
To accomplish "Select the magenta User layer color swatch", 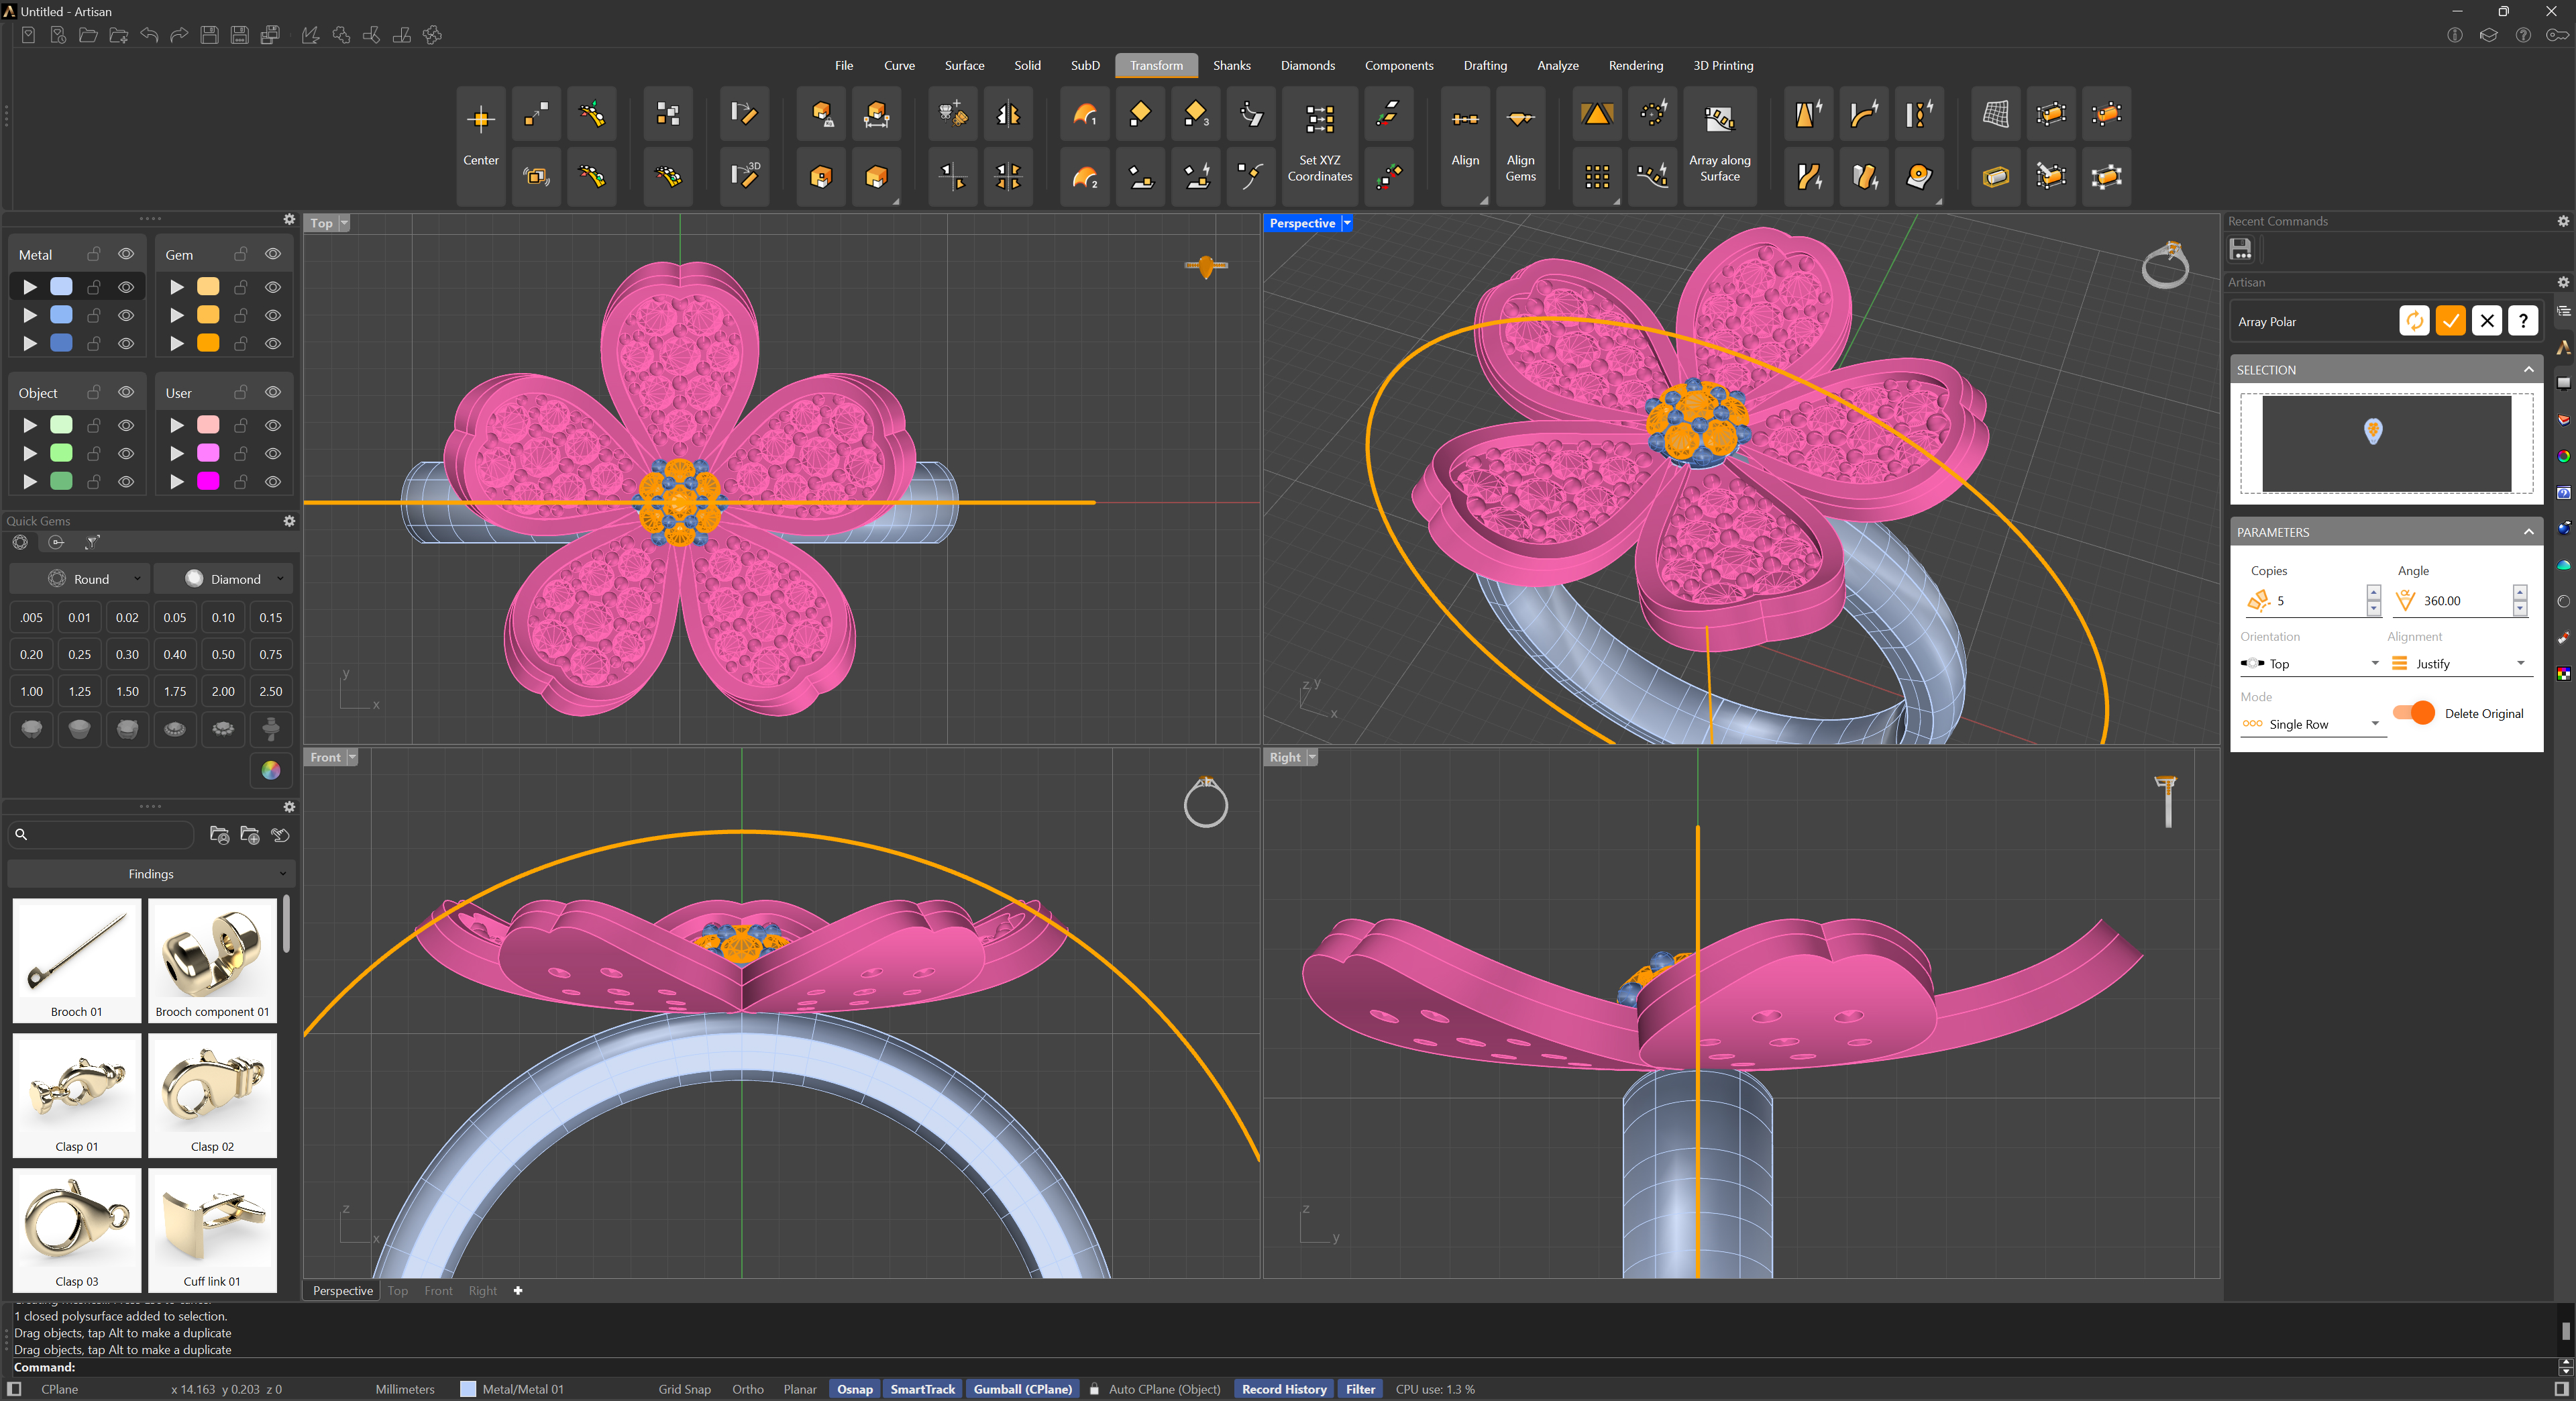I will click(x=208, y=481).
